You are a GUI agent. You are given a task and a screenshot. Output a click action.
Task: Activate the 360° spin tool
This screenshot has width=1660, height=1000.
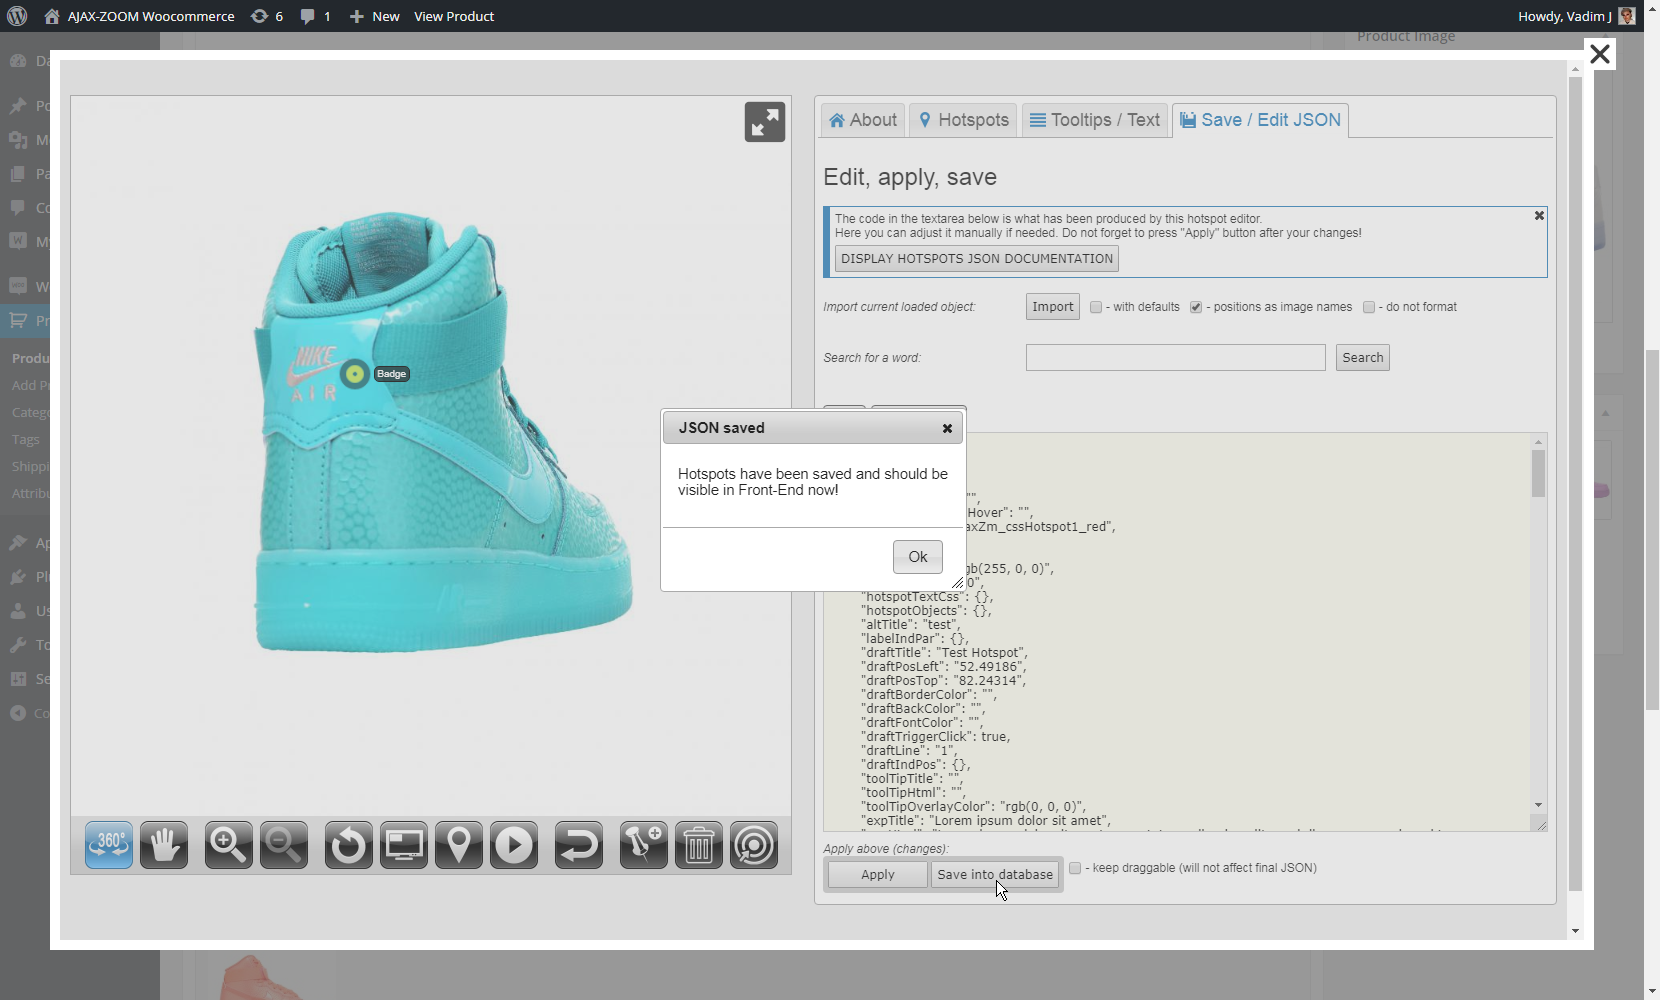[x=109, y=845]
